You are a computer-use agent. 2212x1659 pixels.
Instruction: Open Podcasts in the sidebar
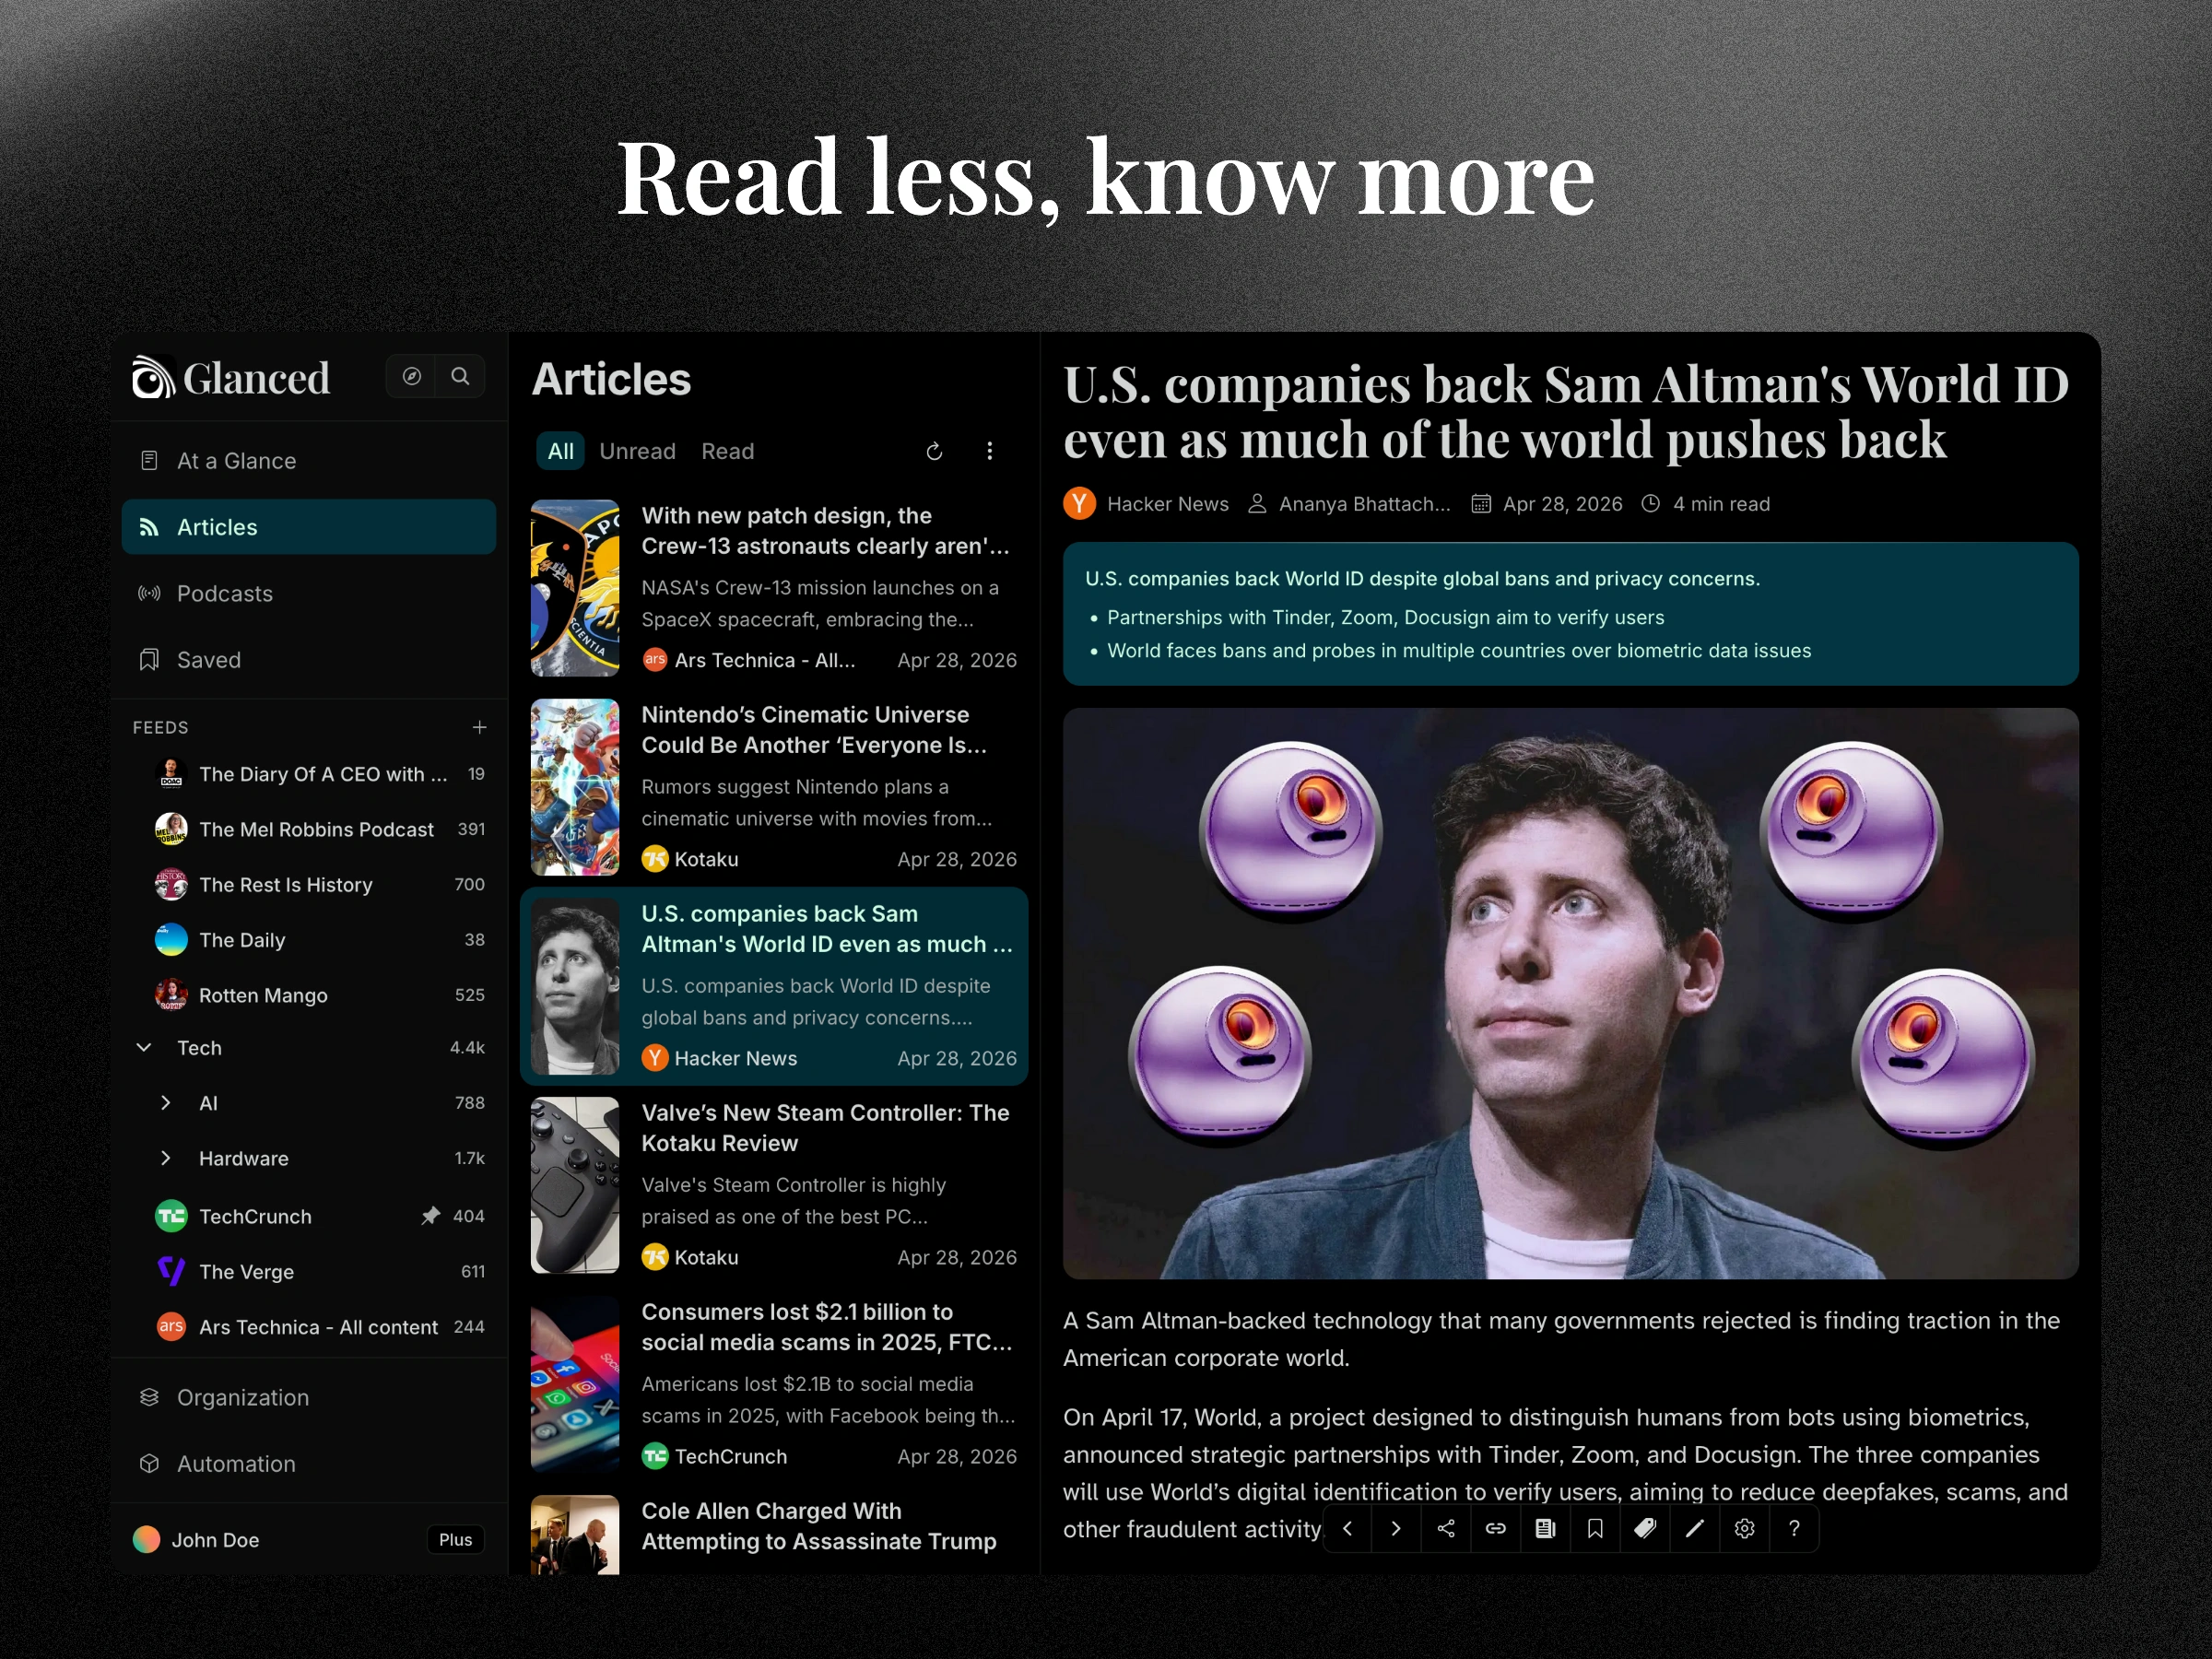(309, 593)
